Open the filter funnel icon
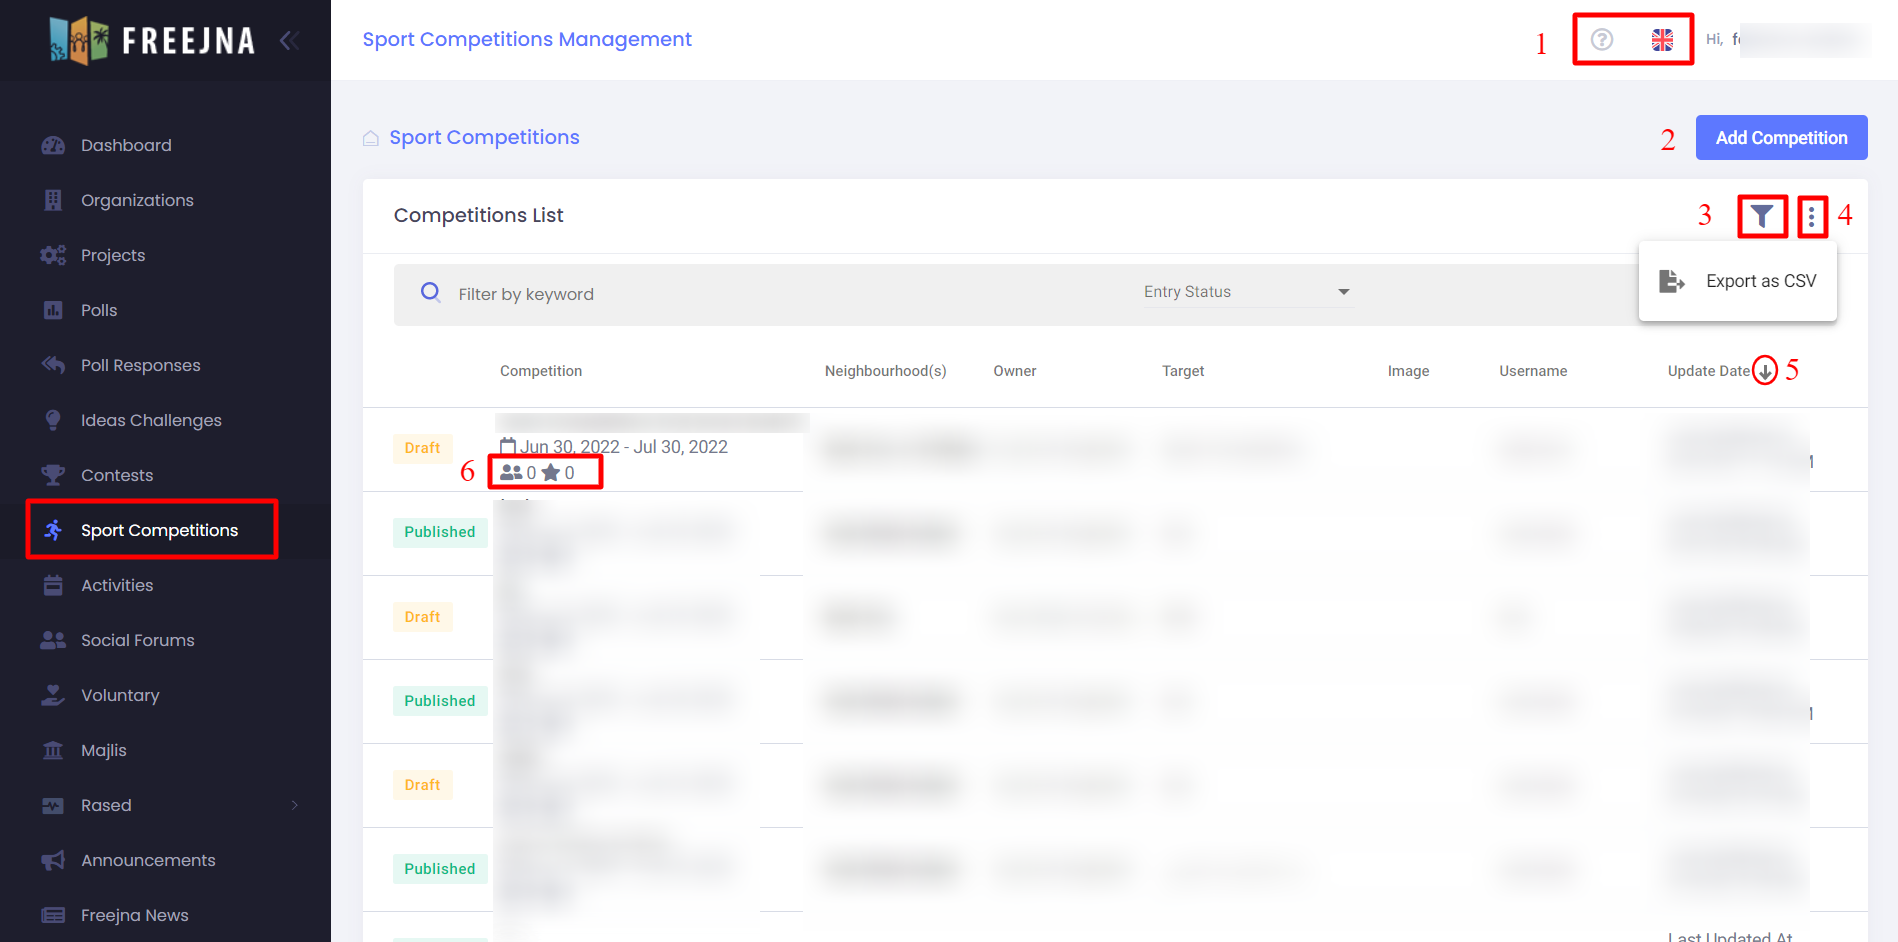Viewport: 1898px width, 942px height. click(x=1761, y=216)
